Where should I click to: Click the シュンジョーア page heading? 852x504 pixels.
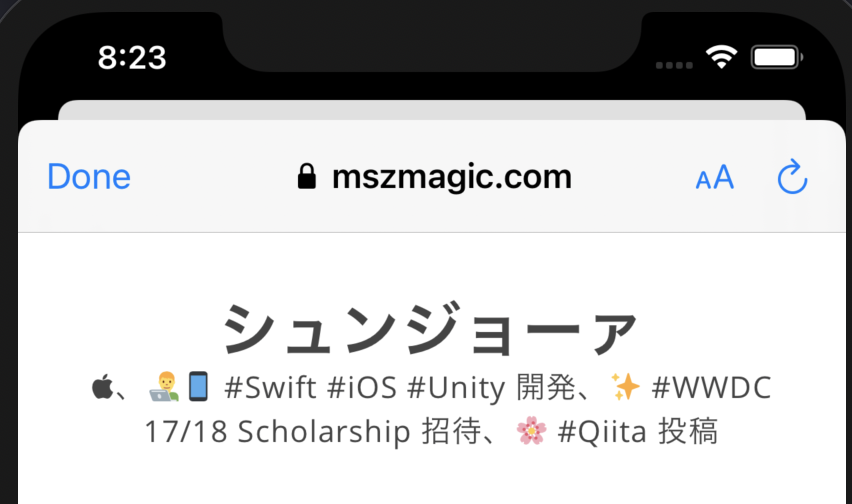click(x=430, y=330)
